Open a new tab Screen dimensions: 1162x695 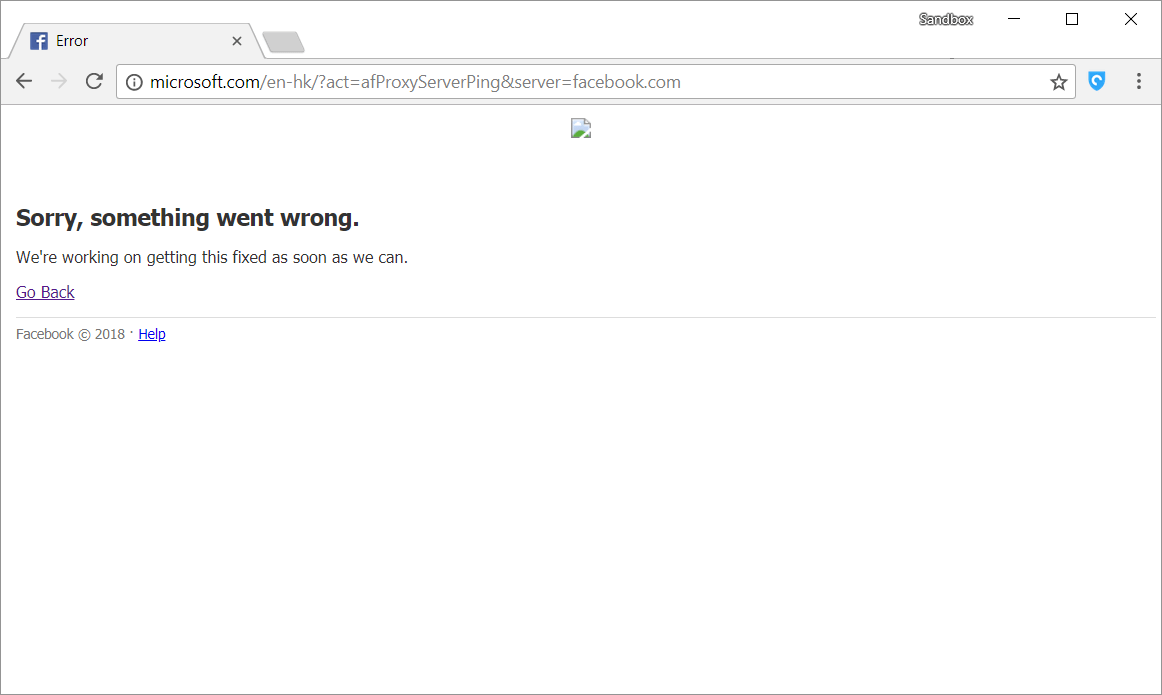tap(284, 42)
